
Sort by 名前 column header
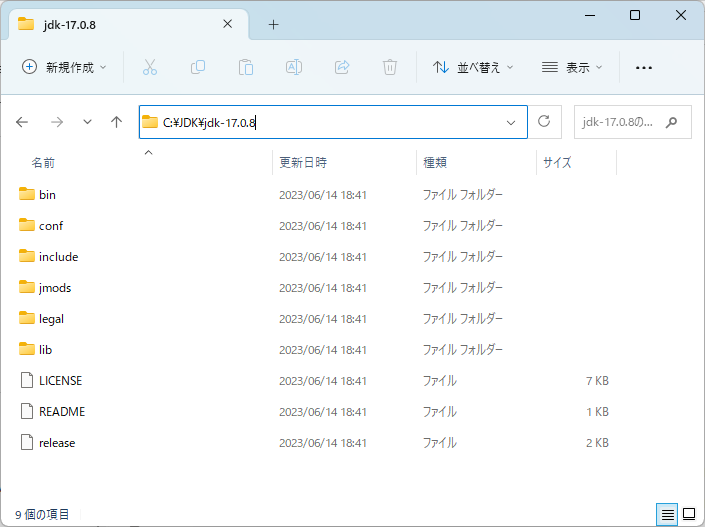coord(43,162)
